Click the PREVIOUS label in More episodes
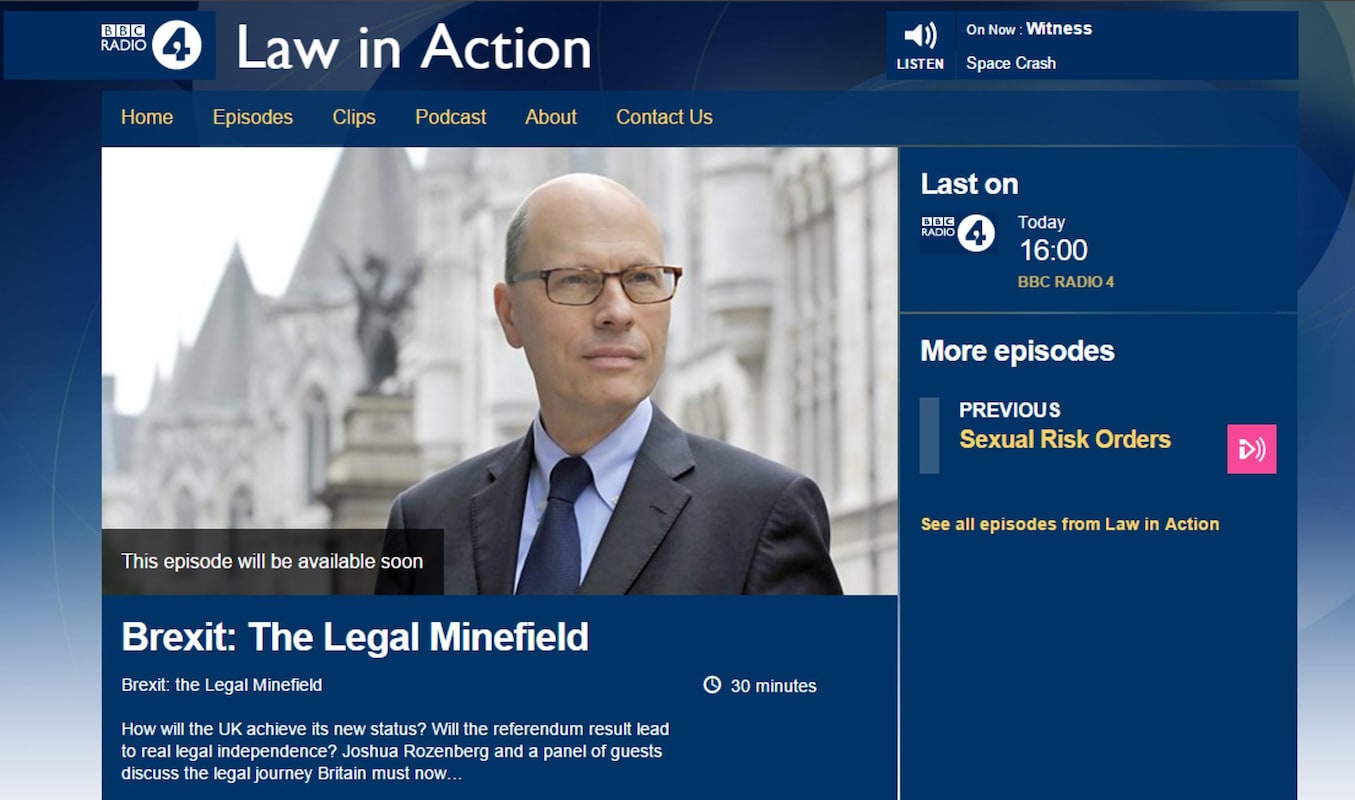The image size is (1355, 800). (1010, 410)
